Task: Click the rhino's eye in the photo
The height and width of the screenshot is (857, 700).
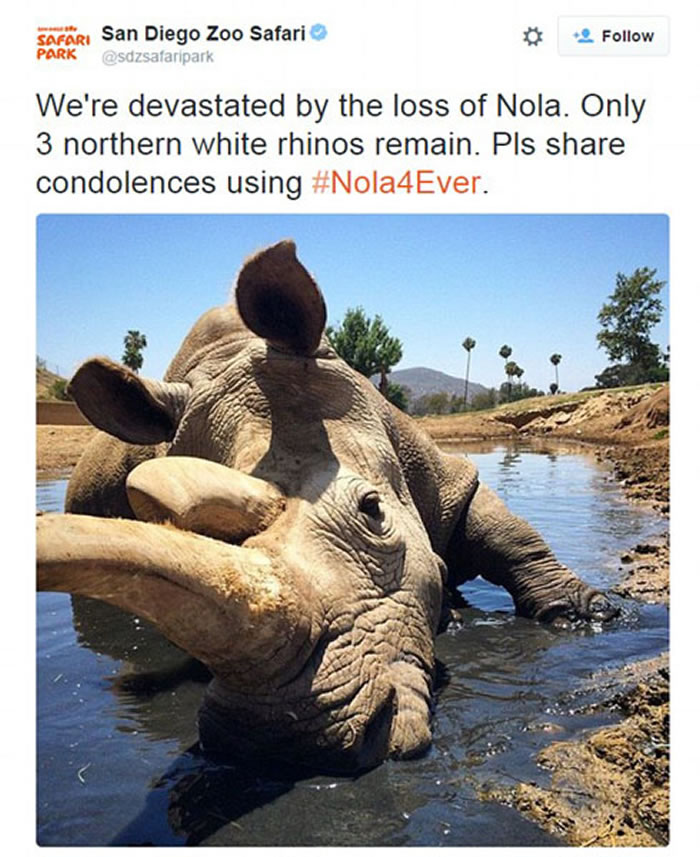Action: coord(371,505)
